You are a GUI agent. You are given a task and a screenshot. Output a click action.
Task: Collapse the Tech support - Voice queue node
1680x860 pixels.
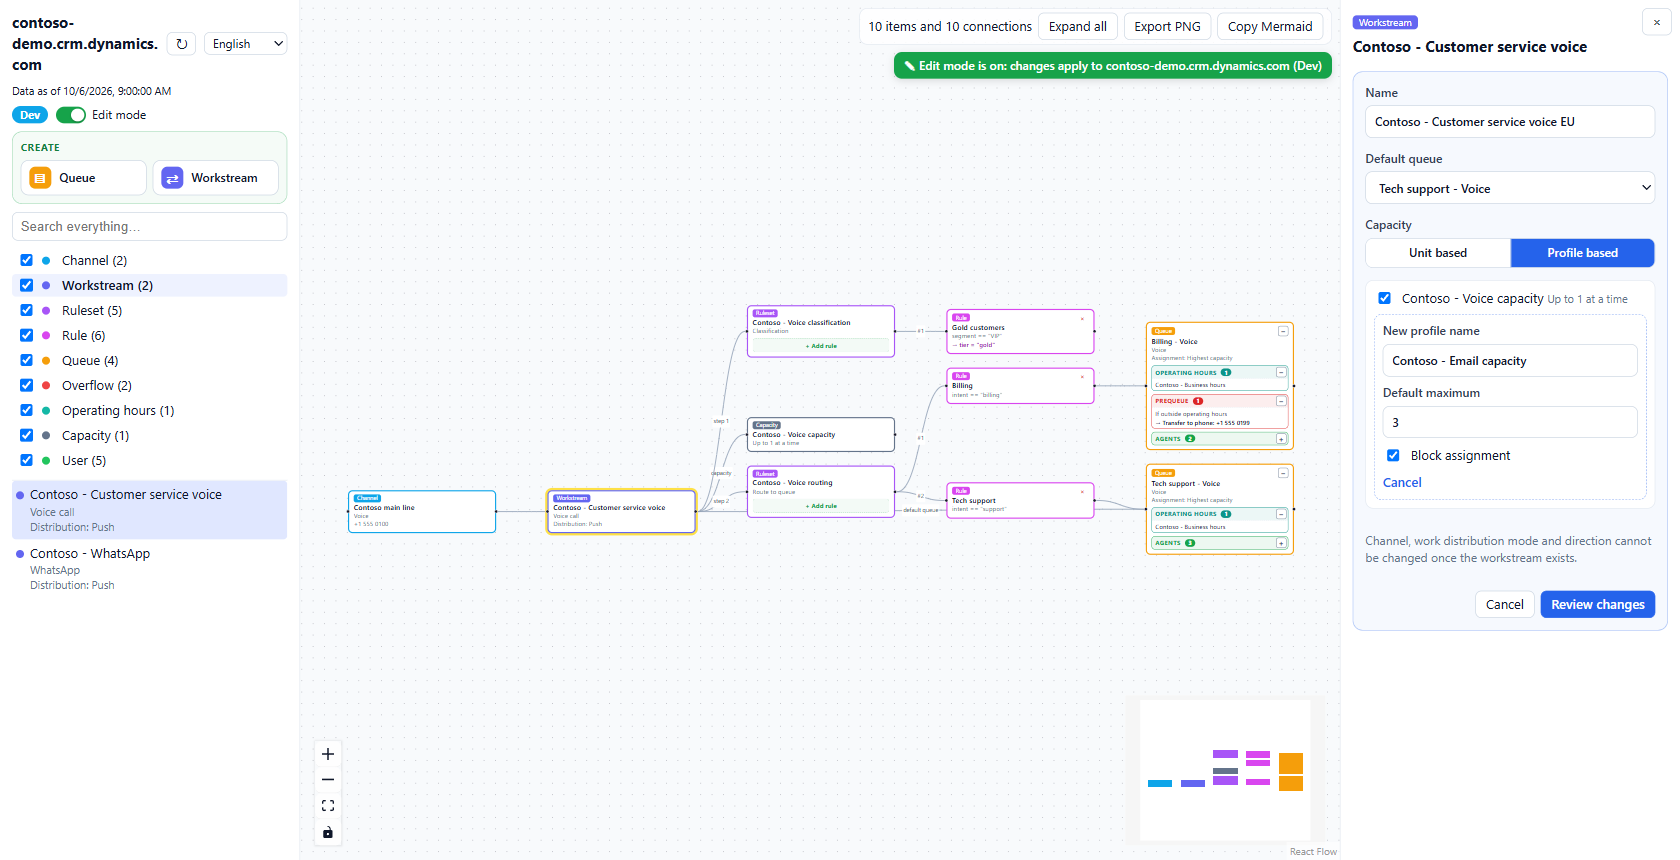pyautogui.click(x=1283, y=473)
